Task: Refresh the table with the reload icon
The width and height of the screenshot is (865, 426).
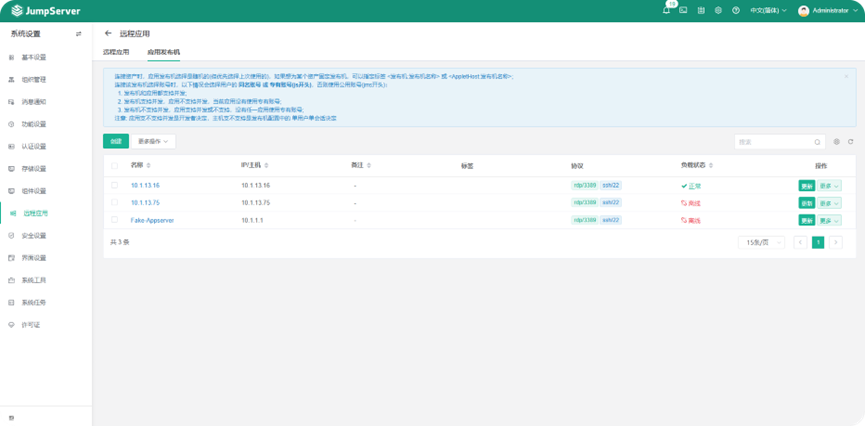Action: pyautogui.click(x=850, y=142)
